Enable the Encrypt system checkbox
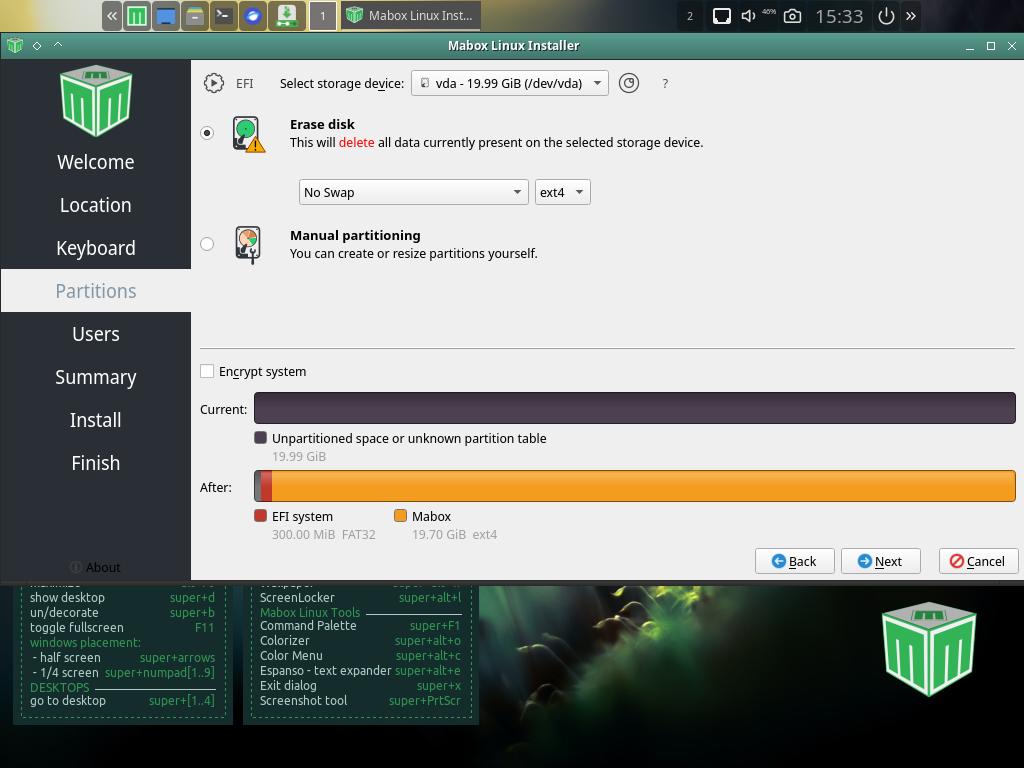 point(207,371)
